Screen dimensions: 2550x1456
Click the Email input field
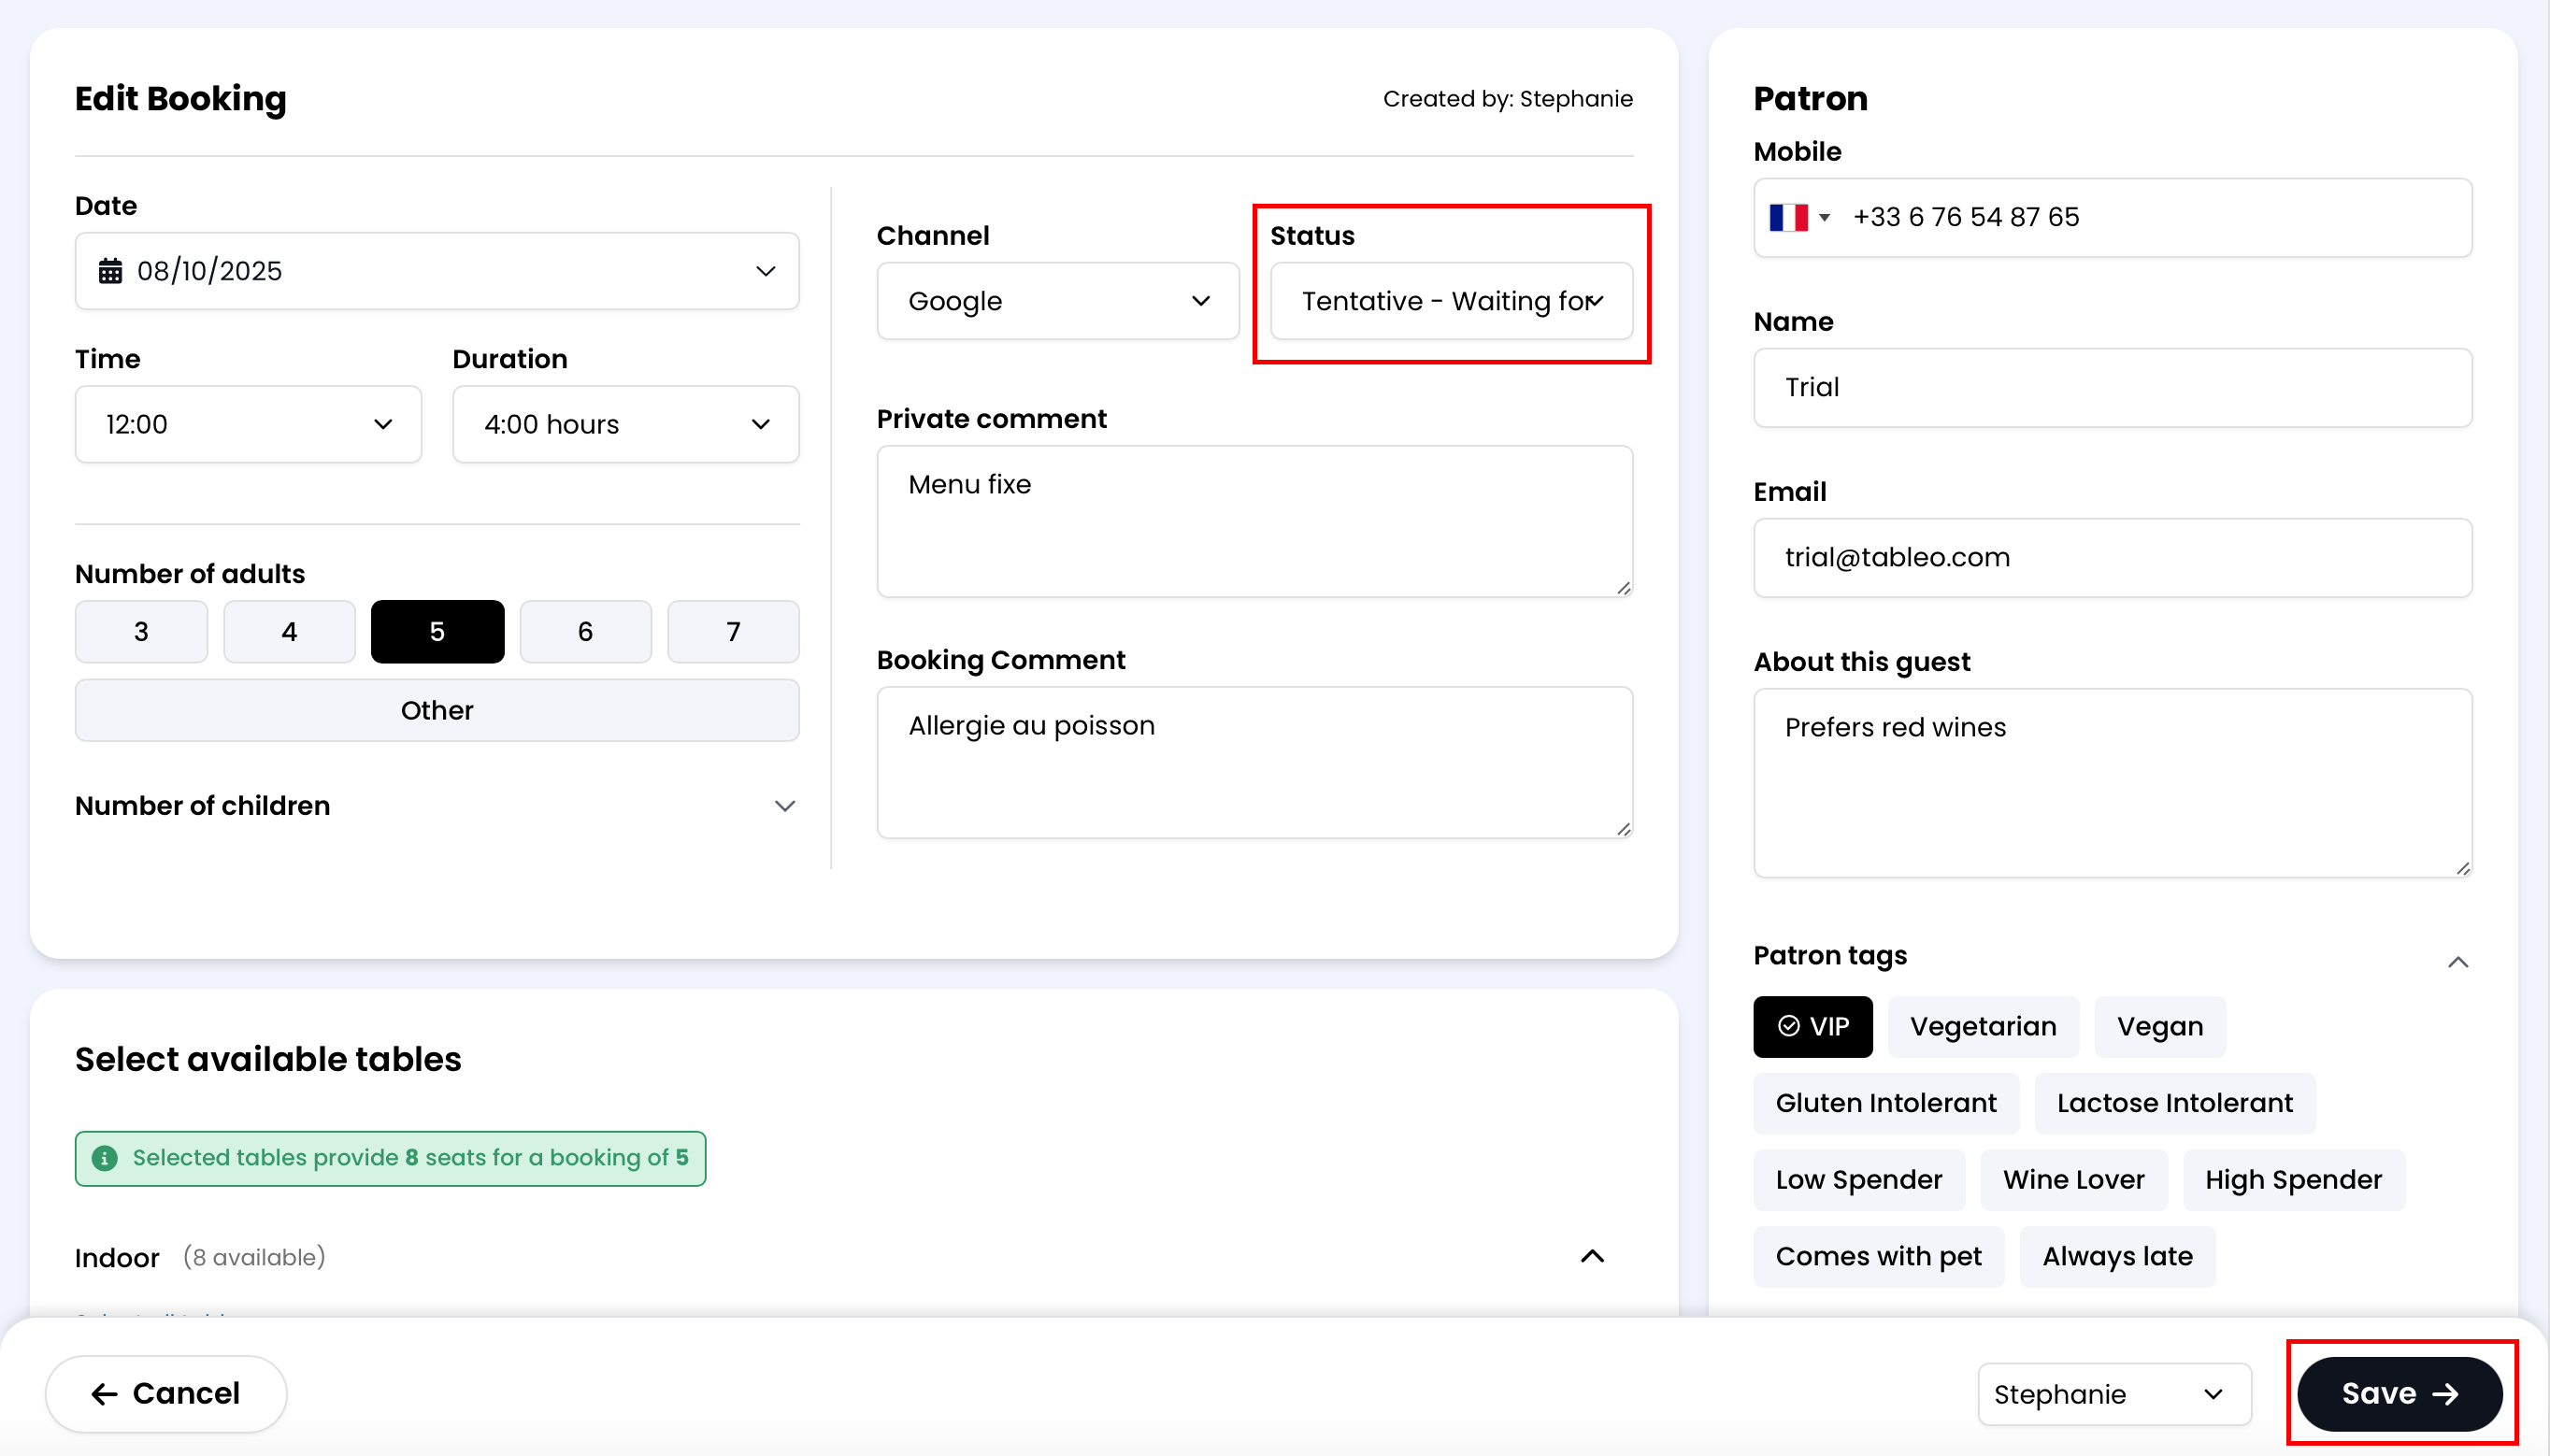(x=2112, y=558)
